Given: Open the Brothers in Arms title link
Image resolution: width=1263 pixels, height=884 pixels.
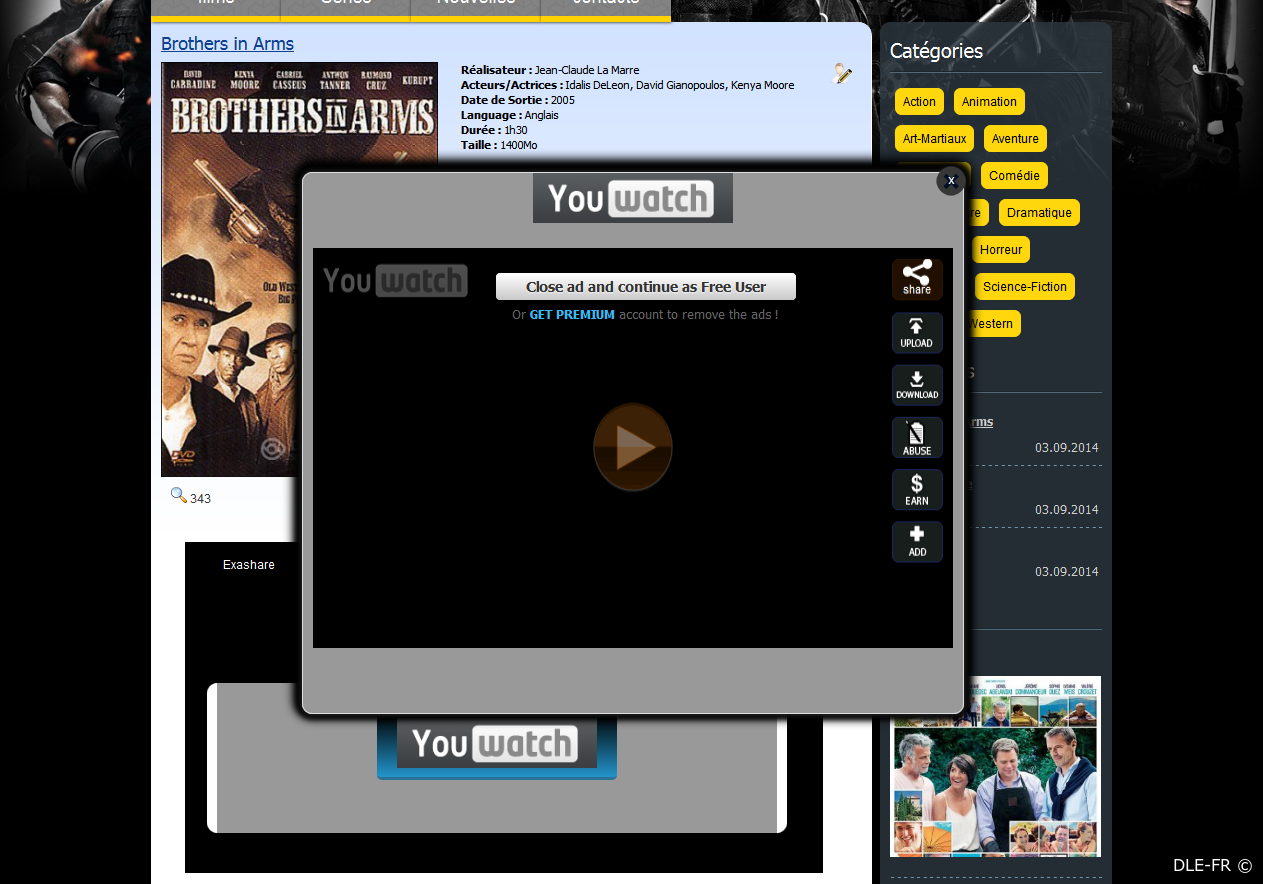Looking at the screenshot, I should coord(227,44).
